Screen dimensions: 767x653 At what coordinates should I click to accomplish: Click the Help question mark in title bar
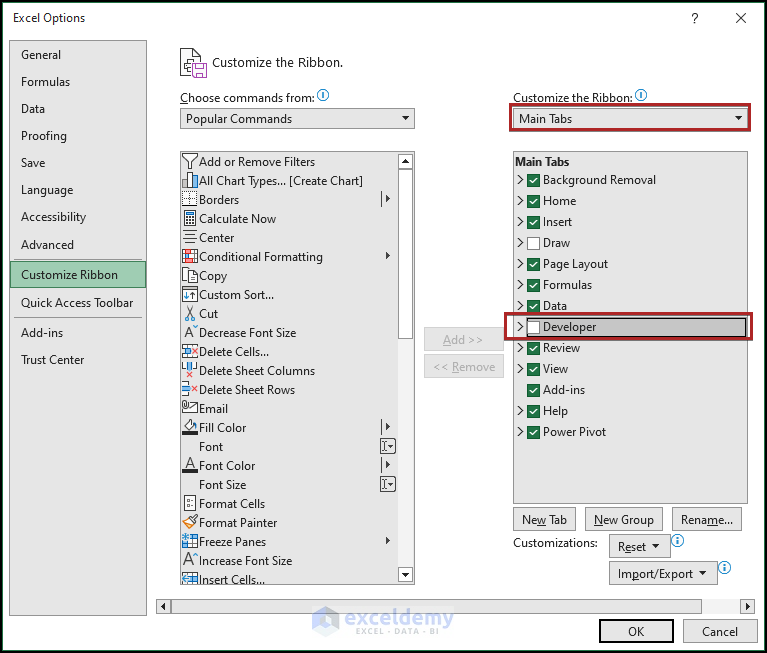[695, 19]
